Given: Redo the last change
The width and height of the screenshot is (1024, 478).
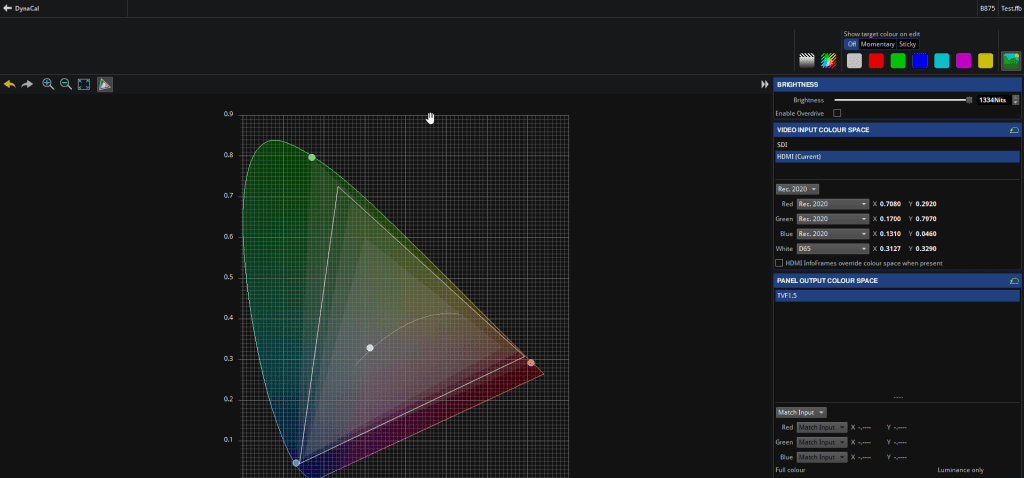Looking at the screenshot, I should point(27,84).
